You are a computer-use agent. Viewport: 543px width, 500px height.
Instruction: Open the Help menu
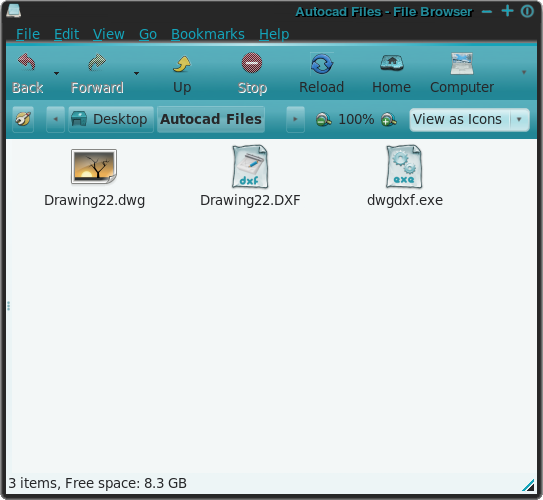pyautogui.click(x=274, y=34)
